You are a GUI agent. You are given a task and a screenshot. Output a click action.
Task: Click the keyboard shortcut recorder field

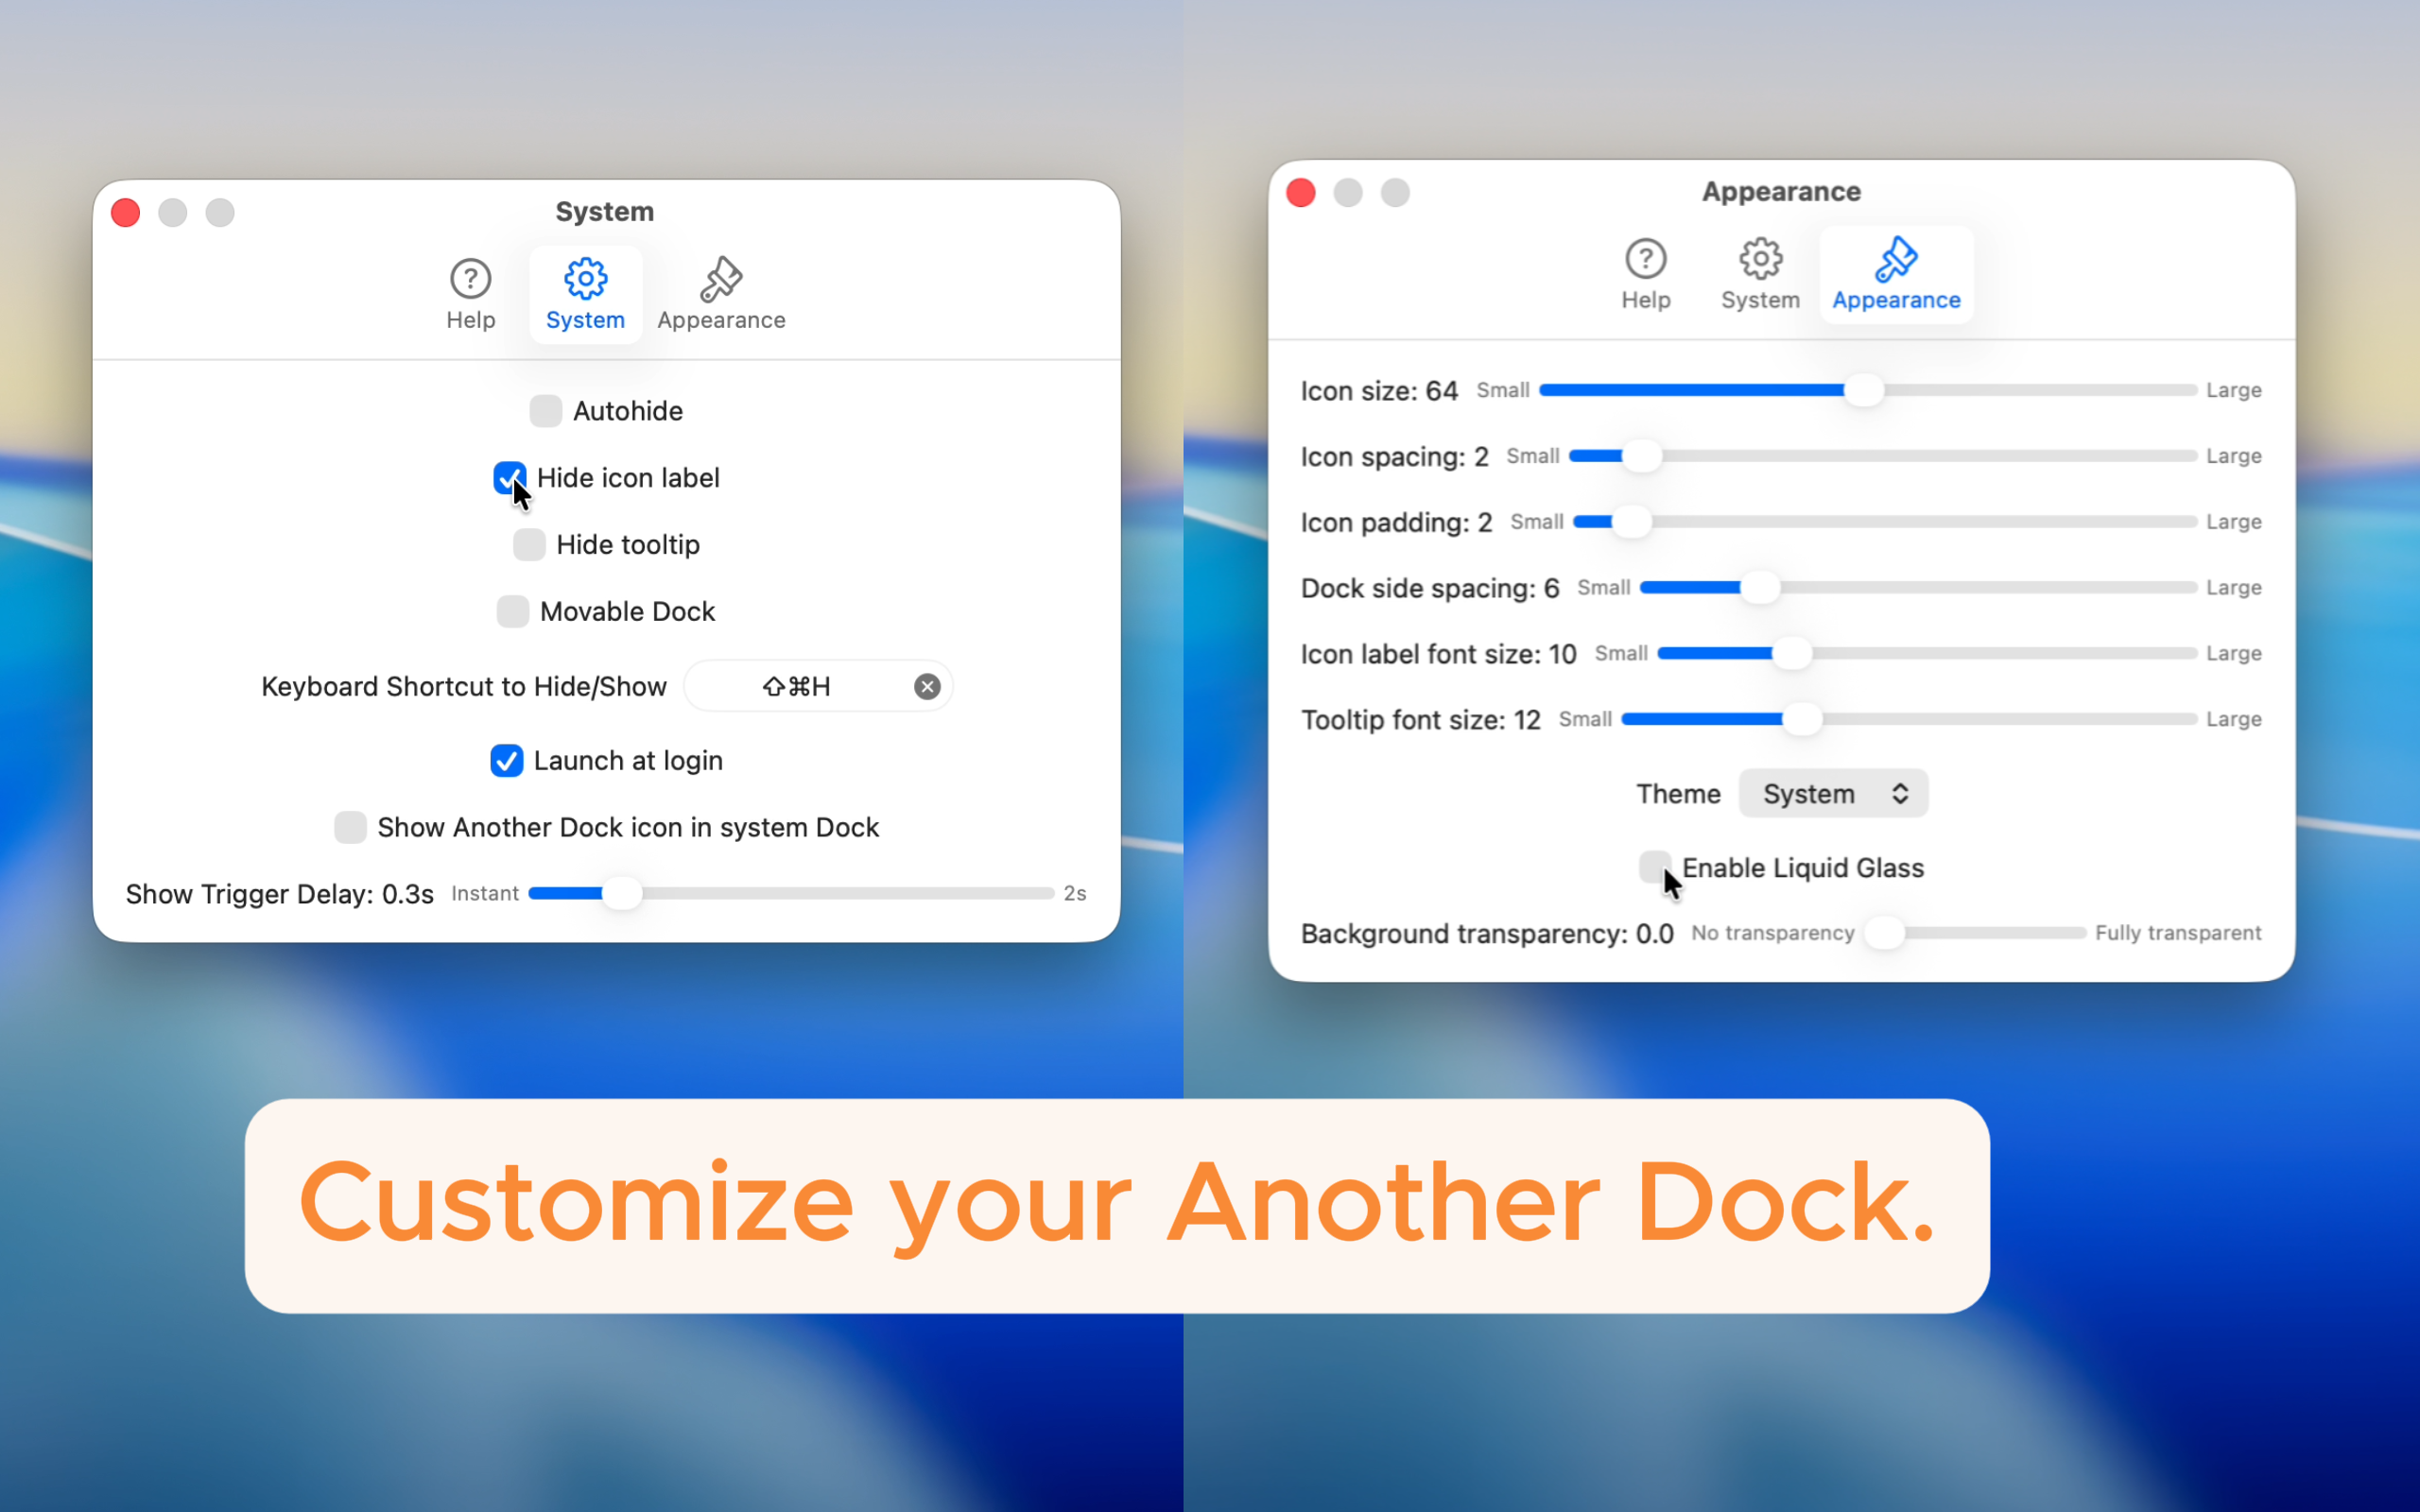click(x=798, y=686)
